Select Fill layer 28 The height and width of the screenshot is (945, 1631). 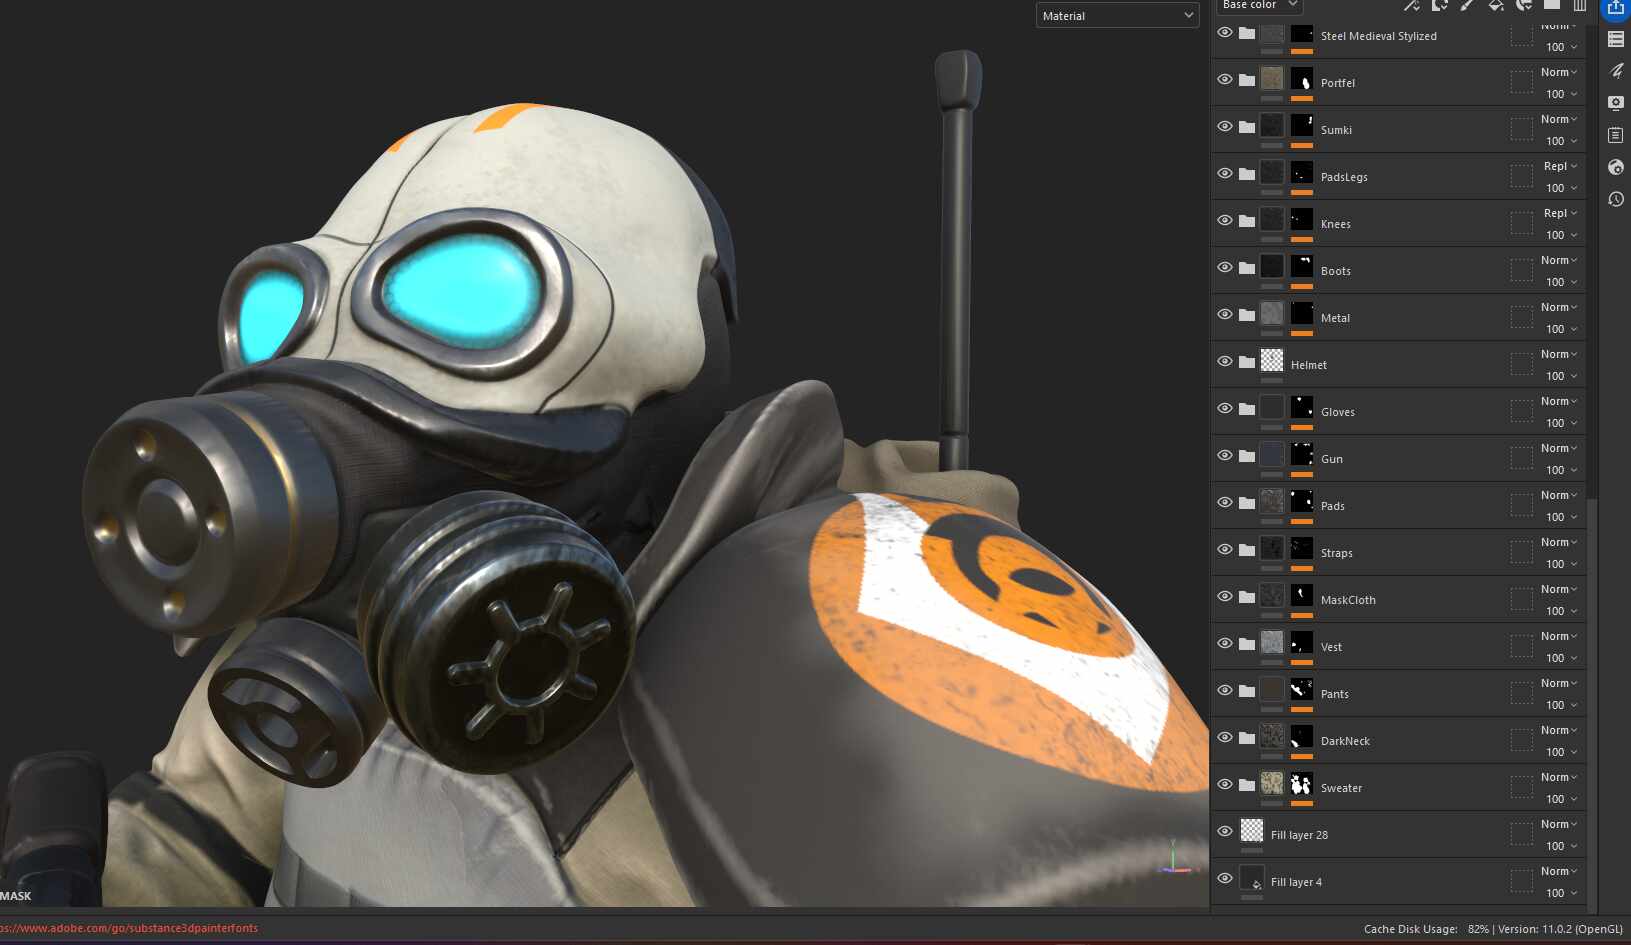[1299, 834]
